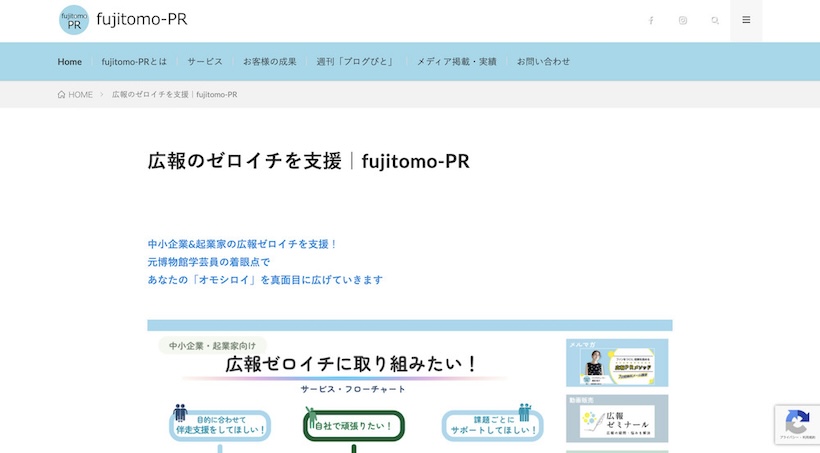The height and width of the screenshot is (453, 820).
Task: Open the Instagram icon link
Action: click(x=683, y=20)
